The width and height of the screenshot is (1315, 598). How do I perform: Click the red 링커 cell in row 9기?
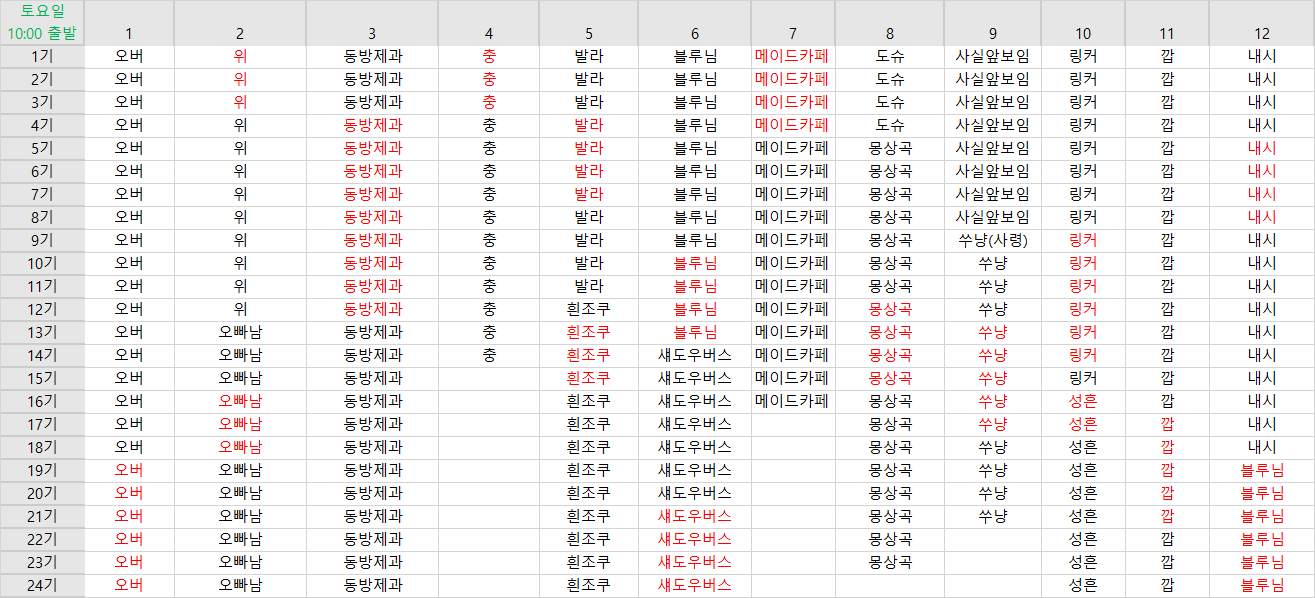(x=1083, y=240)
